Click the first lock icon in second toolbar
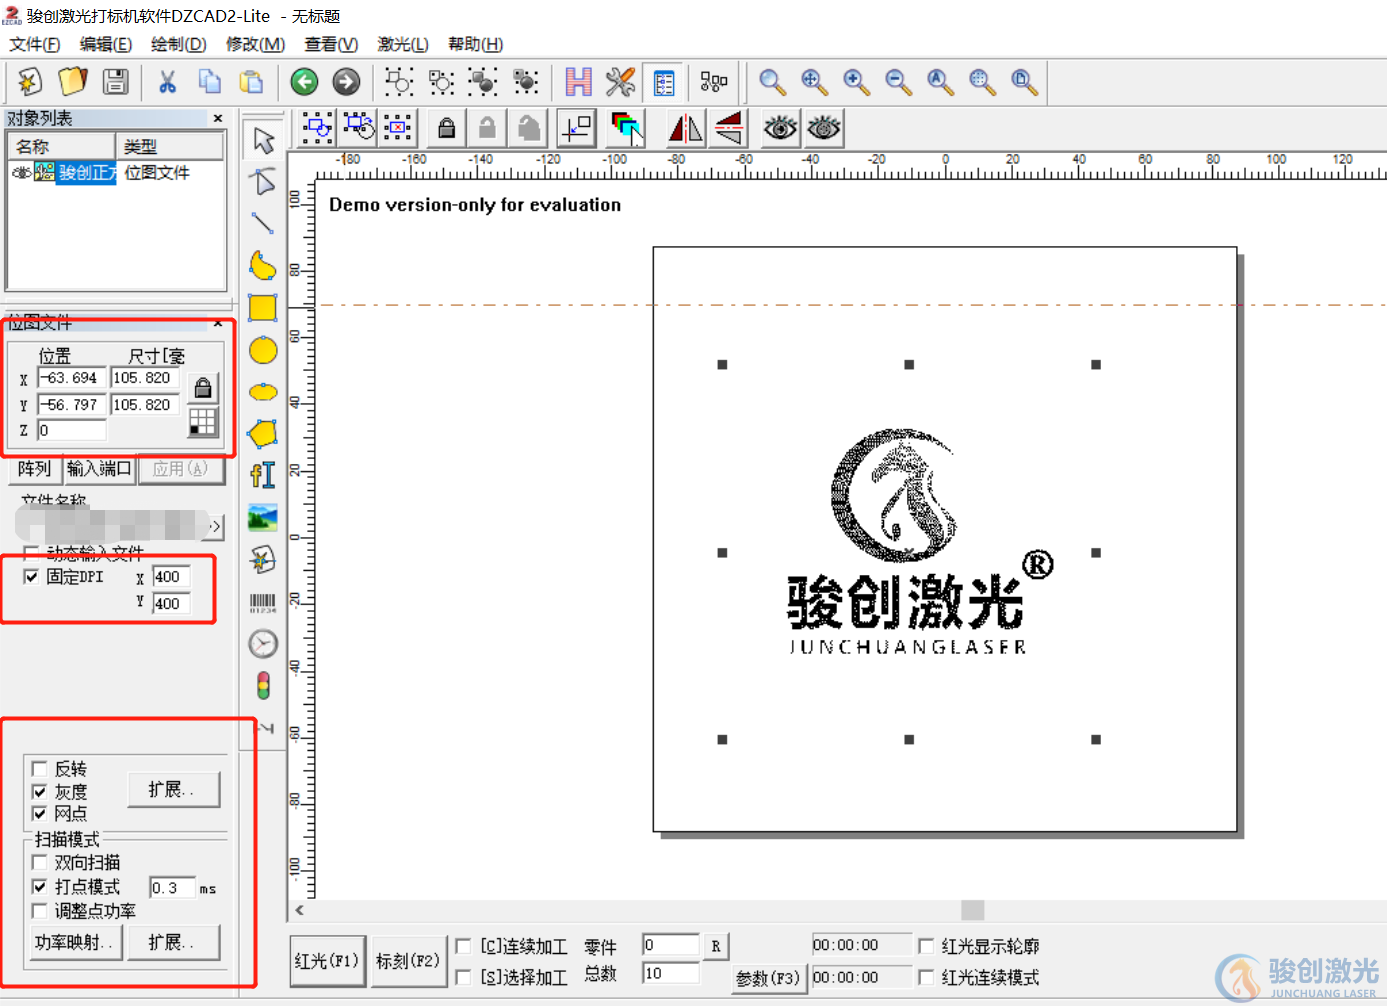The width and height of the screenshot is (1387, 1006). pyautogui.click(x=447, y=128)
